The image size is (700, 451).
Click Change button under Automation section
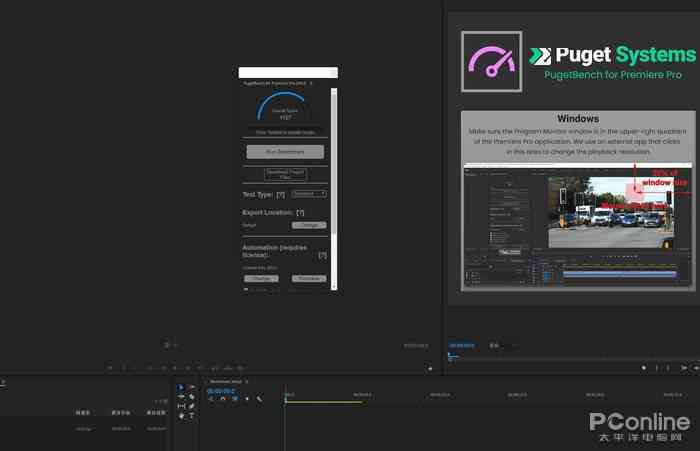[x=261, y=278]
